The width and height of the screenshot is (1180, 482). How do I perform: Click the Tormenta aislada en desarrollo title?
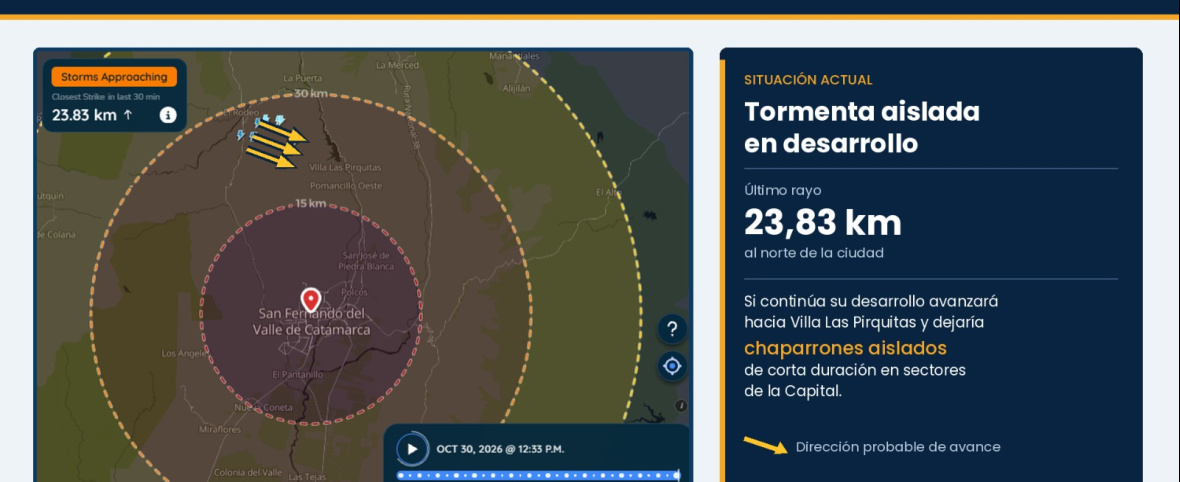862,127
